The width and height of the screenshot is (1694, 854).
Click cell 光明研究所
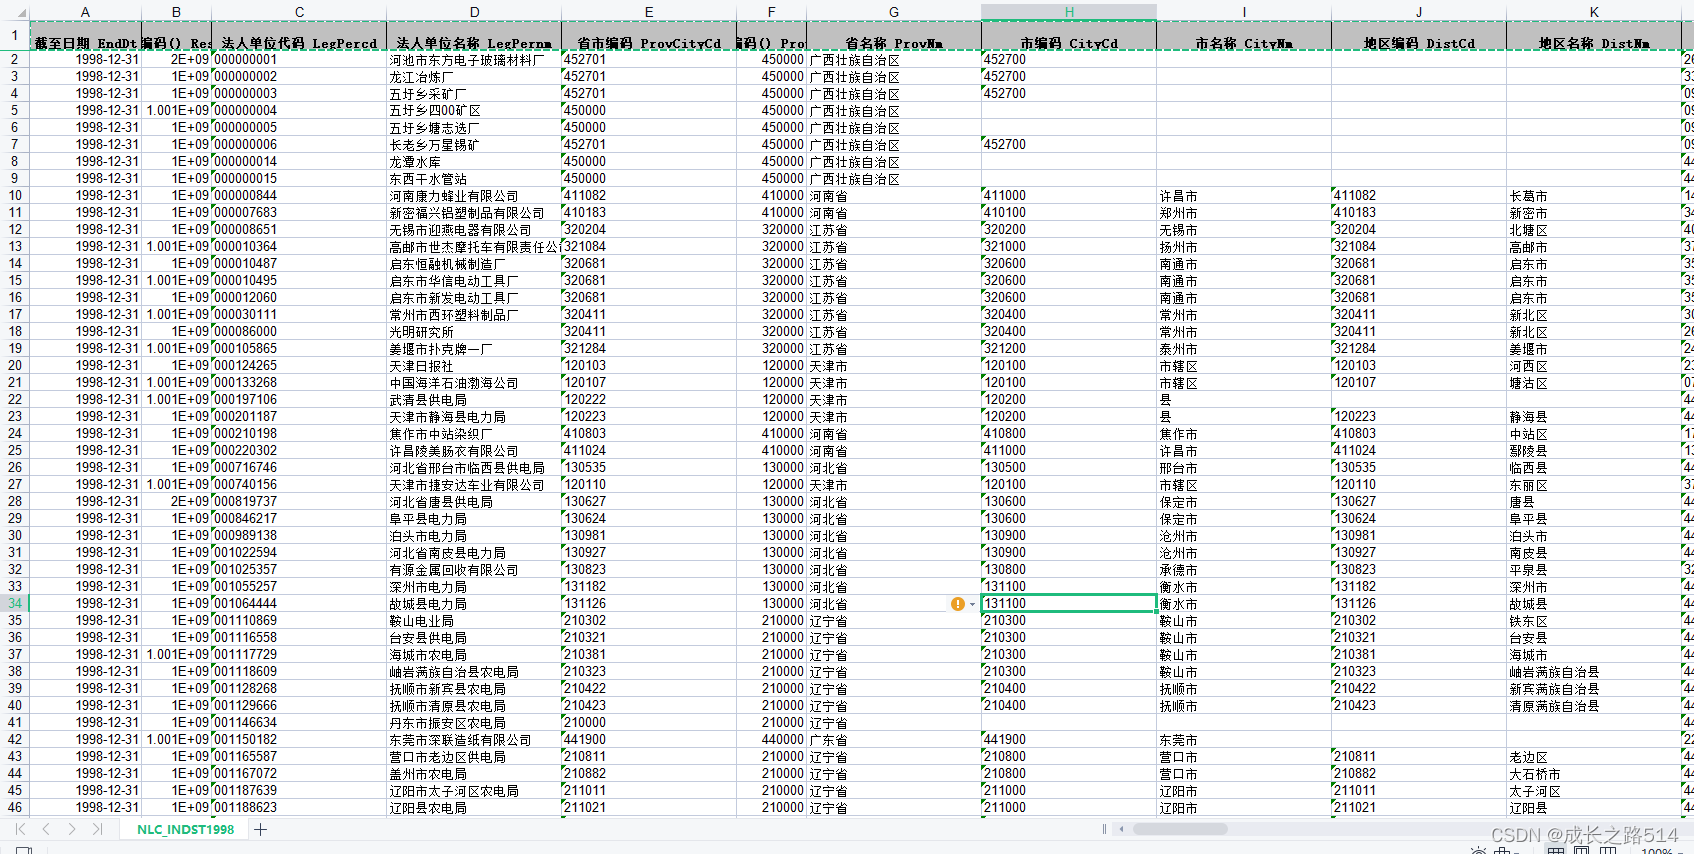474,332
